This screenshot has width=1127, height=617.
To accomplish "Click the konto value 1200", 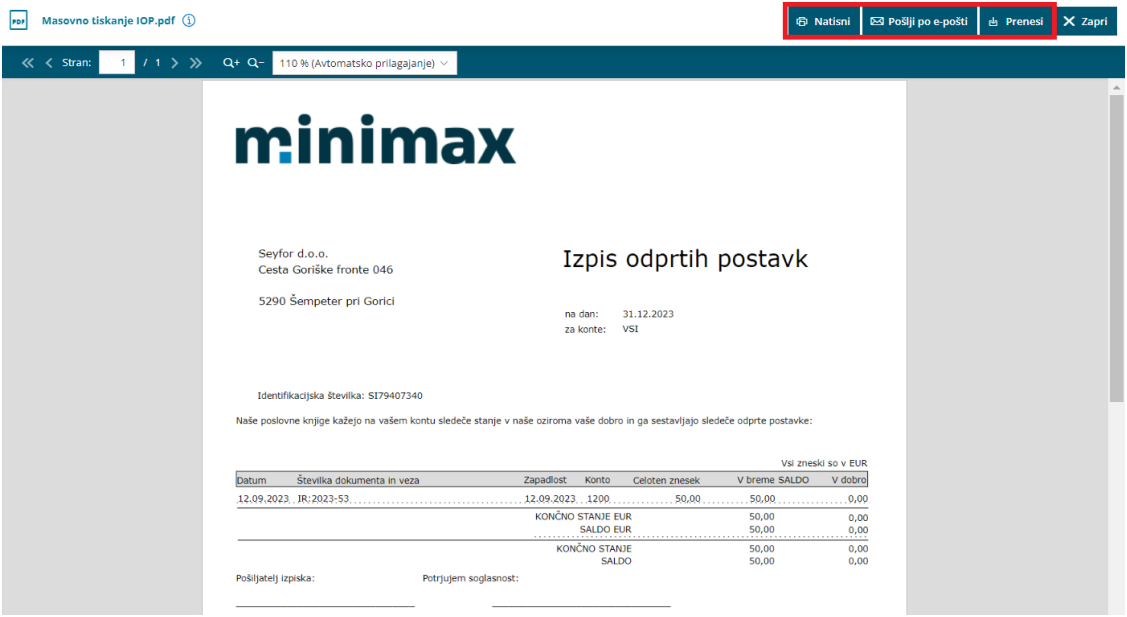I will (598, 498).
